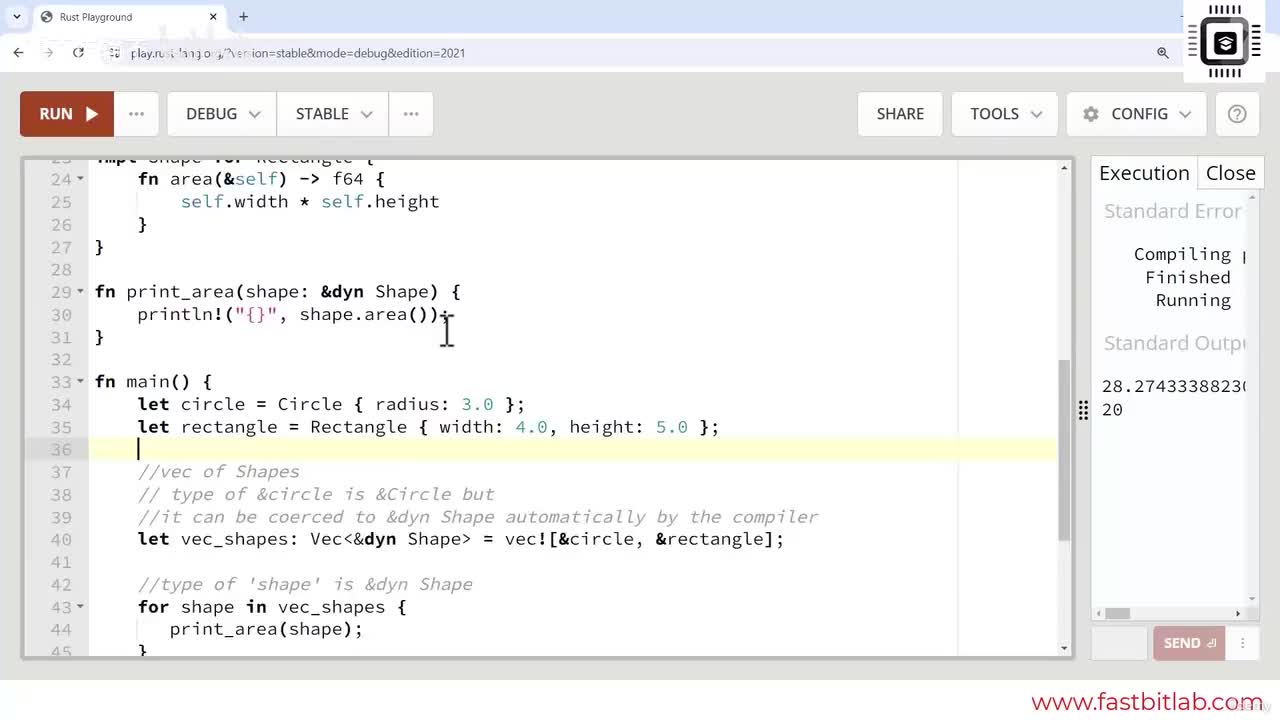Open the playground help question mark
The image size is (1280, 720).
pyautogui.click(x=1237, y=114)
